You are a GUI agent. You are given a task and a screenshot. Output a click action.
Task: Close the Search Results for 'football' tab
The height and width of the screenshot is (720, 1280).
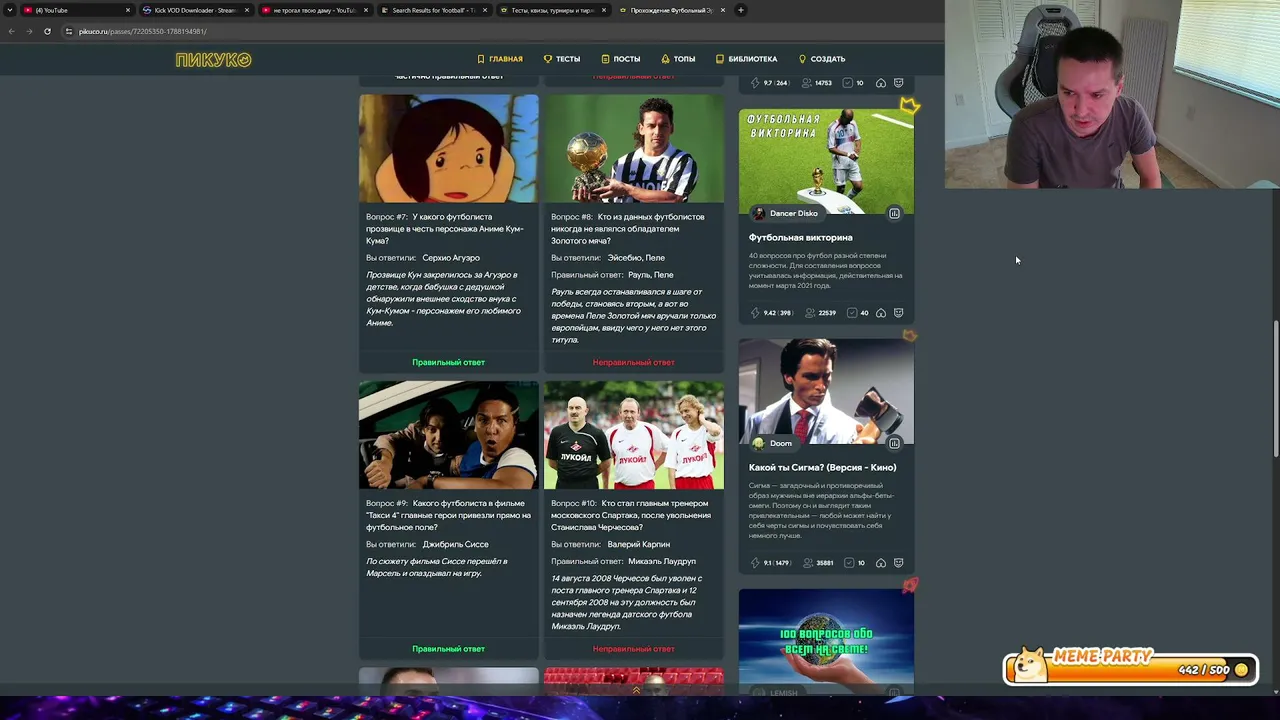coord(485,10)
